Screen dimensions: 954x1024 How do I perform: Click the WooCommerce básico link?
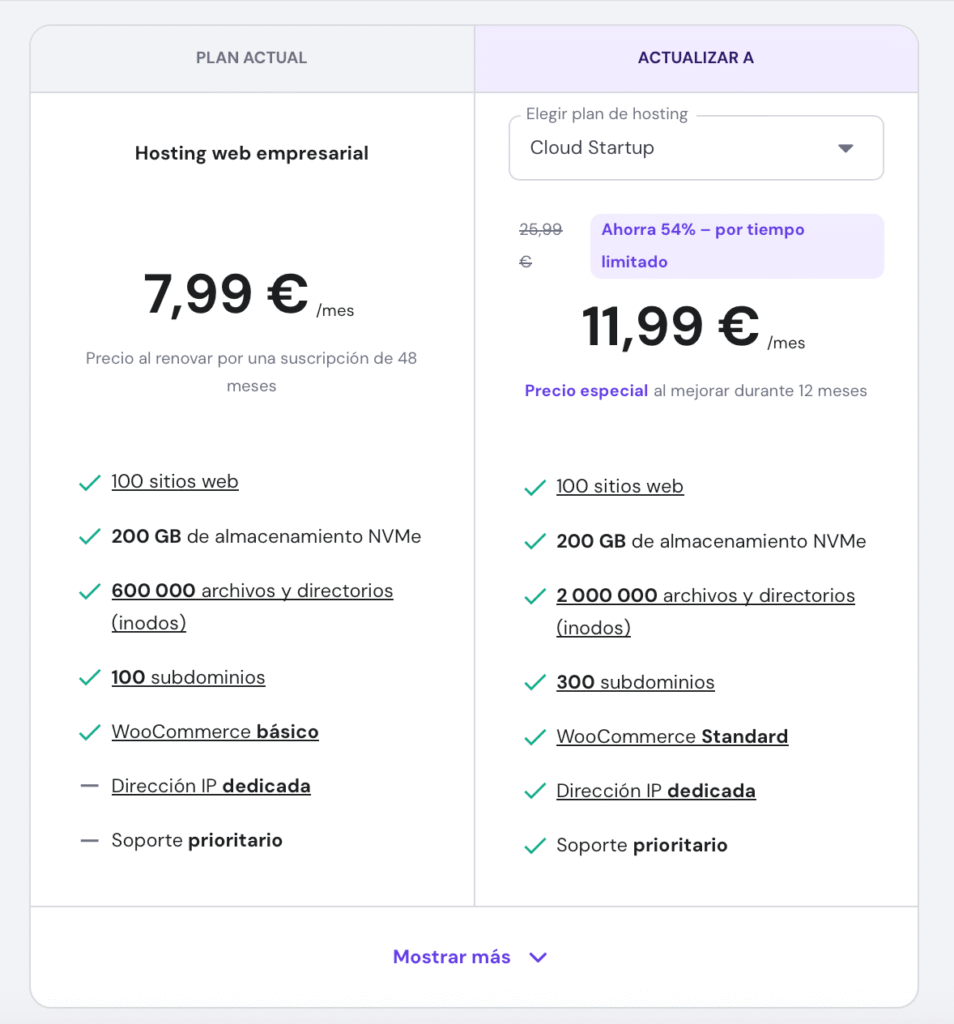click(214, 731)
